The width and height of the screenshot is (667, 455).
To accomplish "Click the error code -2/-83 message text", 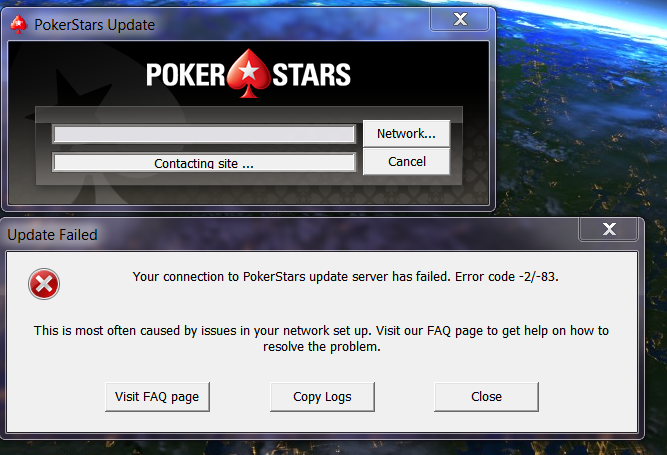I will [345, 277].
